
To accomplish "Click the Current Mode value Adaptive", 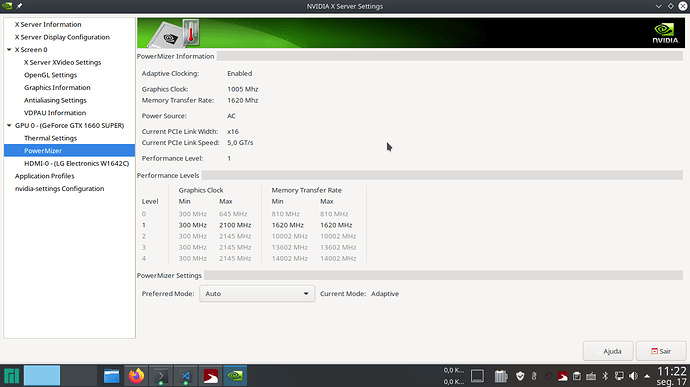I will pos(385,294).
